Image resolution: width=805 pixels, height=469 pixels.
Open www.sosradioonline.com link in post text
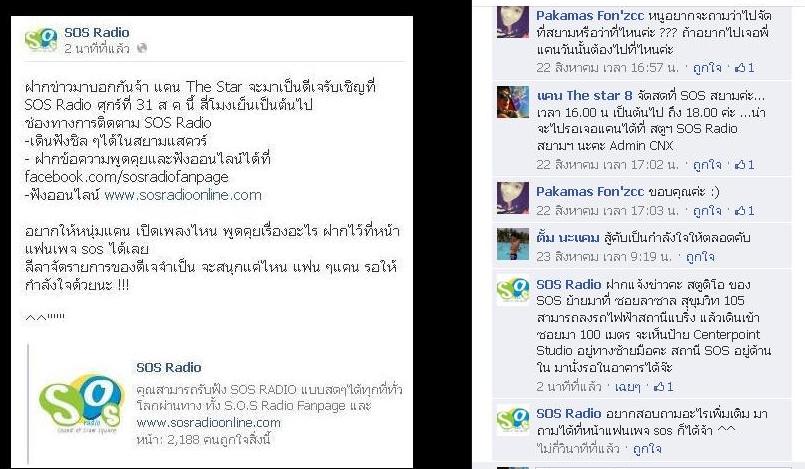(x=183, y=195)
